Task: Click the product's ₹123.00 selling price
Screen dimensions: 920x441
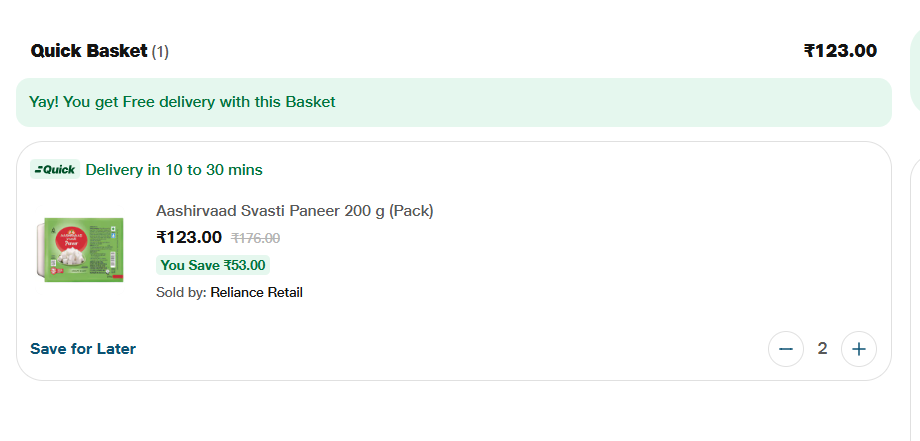Action: [x=189, y=238]
